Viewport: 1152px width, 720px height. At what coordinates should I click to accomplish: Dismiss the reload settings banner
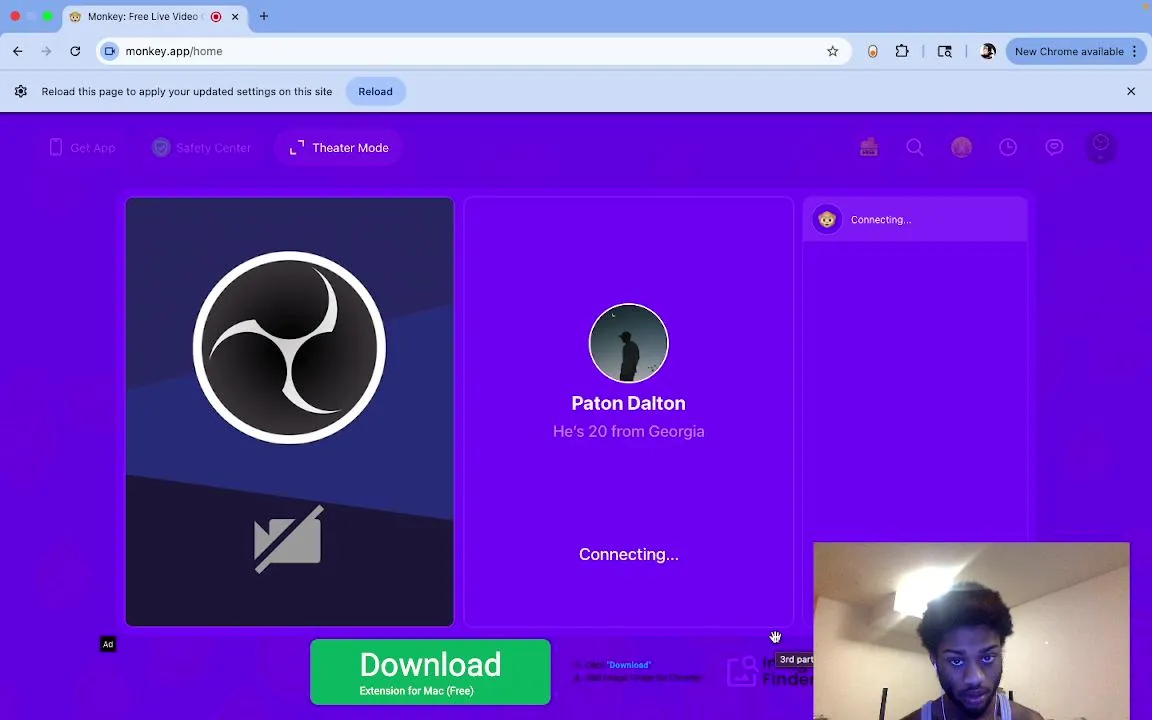(1131, 91)
